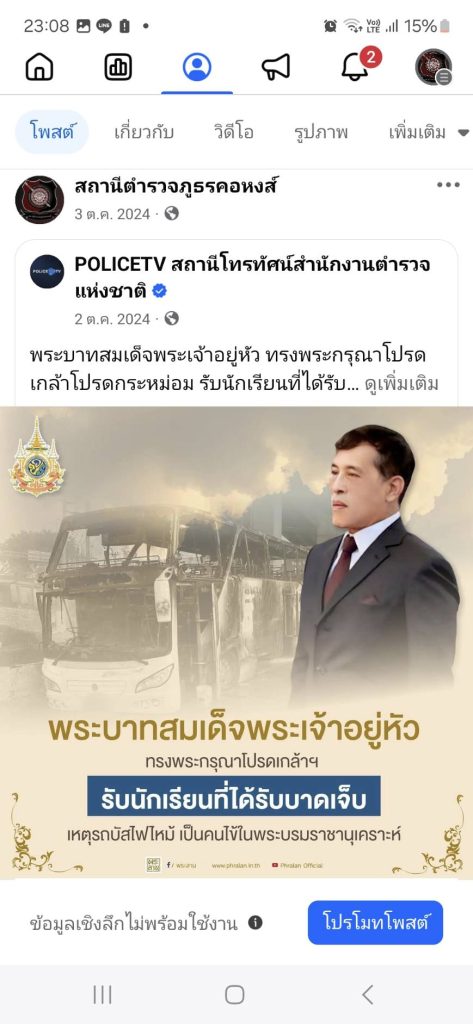Open the Home feed icon
The width and height of the screenshot is (473, 1024).
(x=39, y=67)
